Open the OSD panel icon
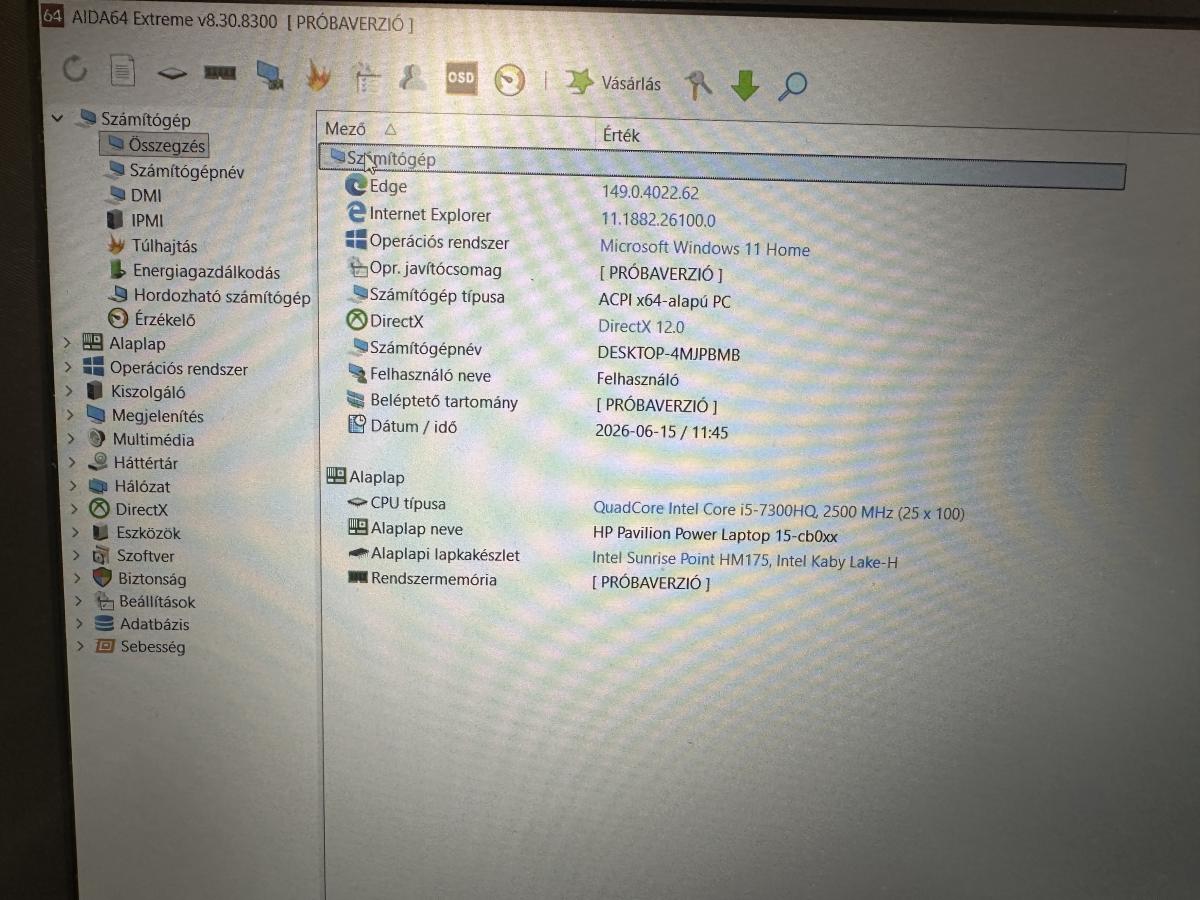This screenshot has height=900, width=1200. 461,78
